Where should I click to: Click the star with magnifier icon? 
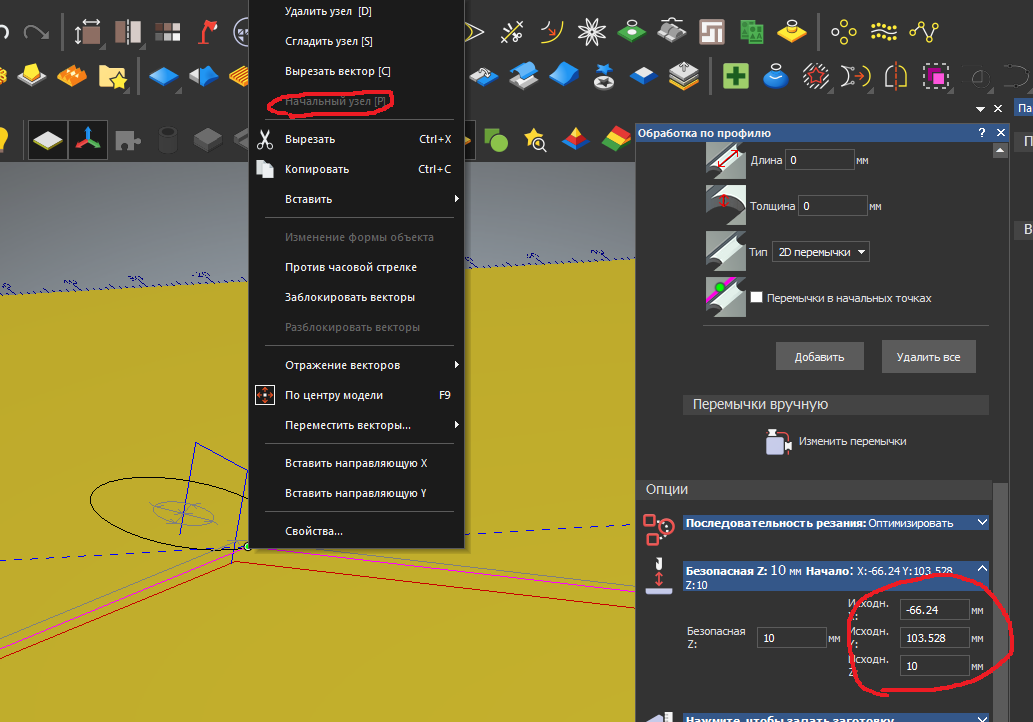tap(535, 140)
